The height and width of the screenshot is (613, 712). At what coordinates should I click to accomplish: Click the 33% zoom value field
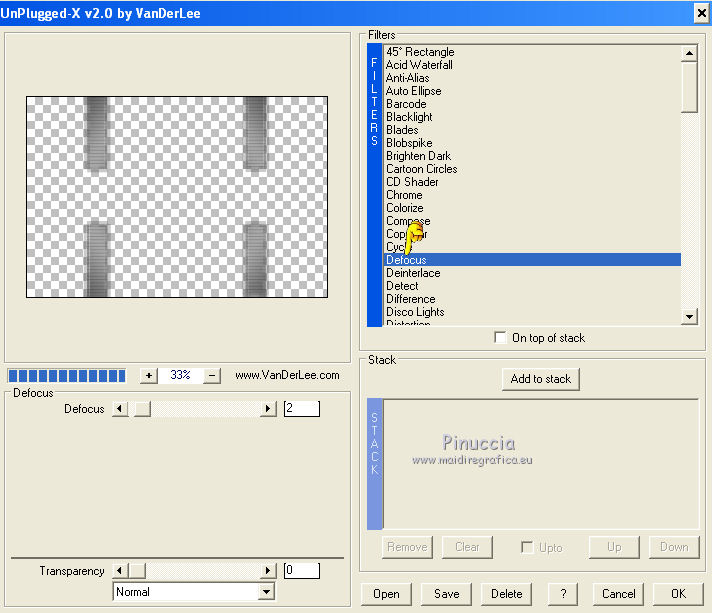[180, 376]
